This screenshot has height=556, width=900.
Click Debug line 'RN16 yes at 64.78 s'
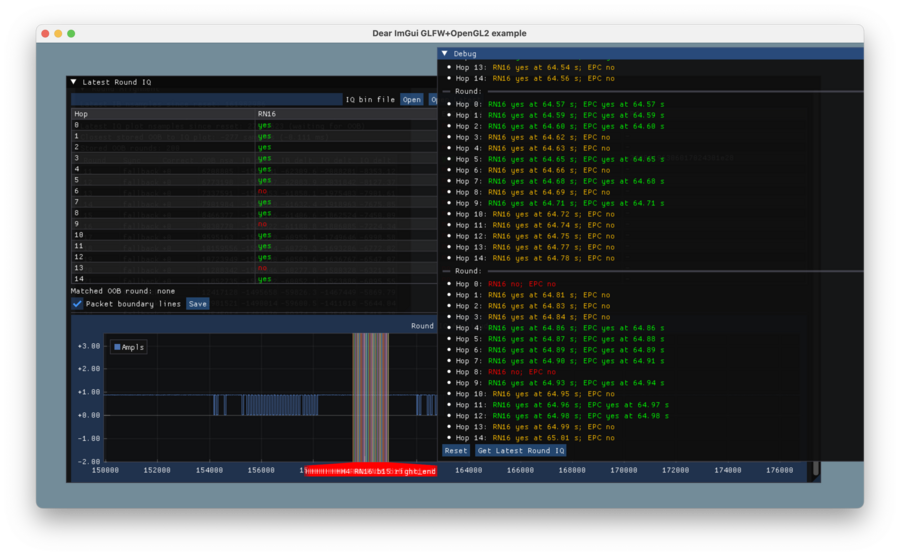536,258
